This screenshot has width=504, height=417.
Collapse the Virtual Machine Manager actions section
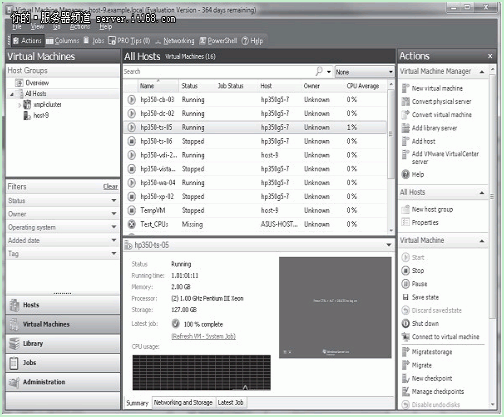(x=482, y=72)
